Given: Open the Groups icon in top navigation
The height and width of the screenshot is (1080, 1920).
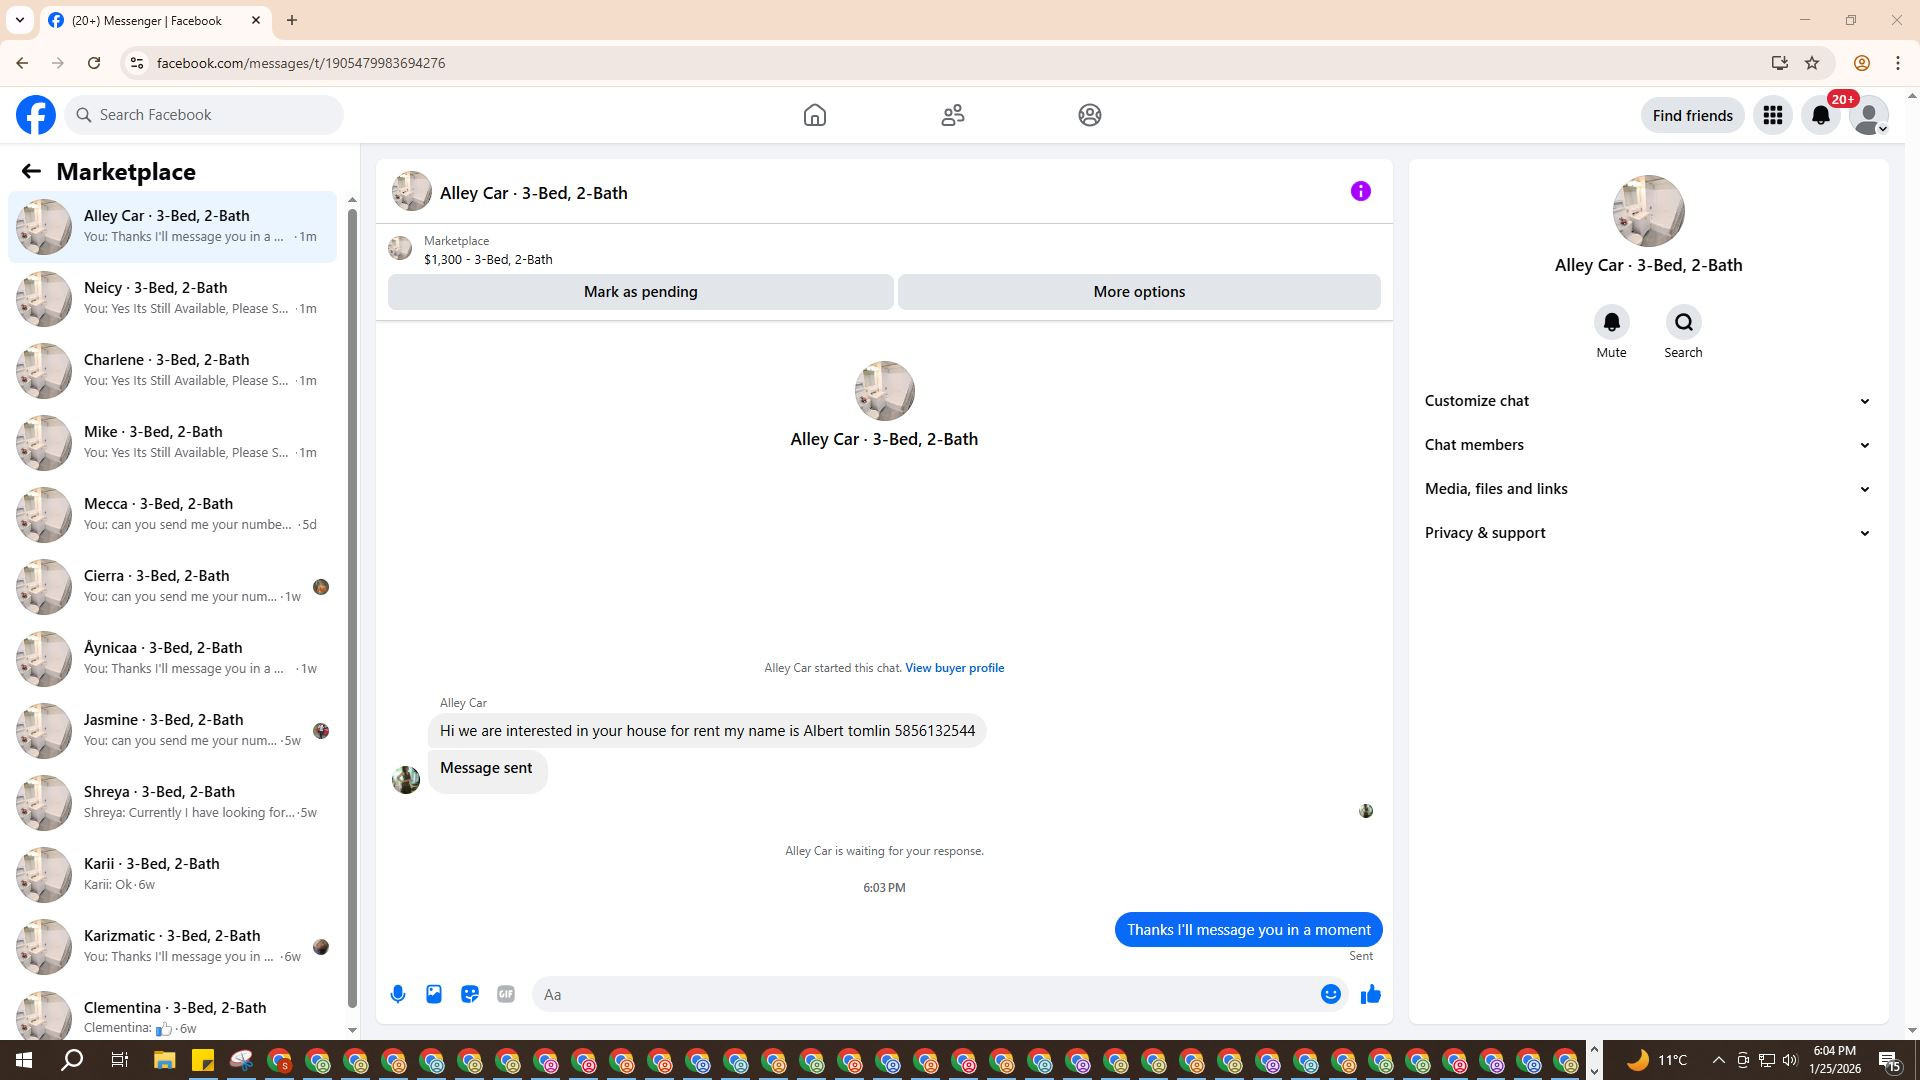Looking at the screenshot, I should 1090,115.
